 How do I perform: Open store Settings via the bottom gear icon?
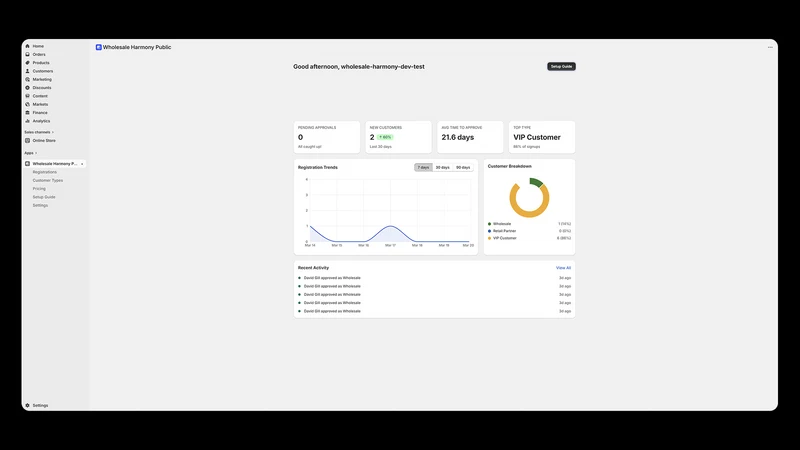coord(28,405)
